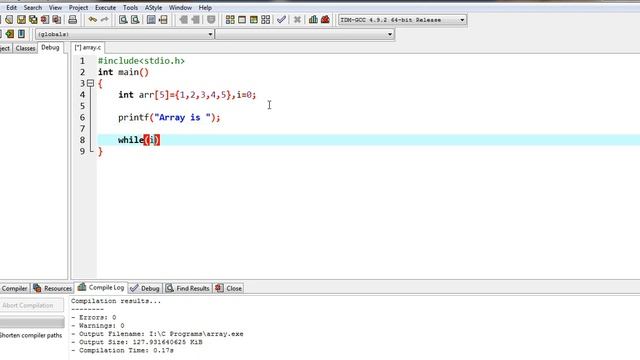Open the Tools menu
Viewport: 640px width, 360px height.
(x=130, y=7)
